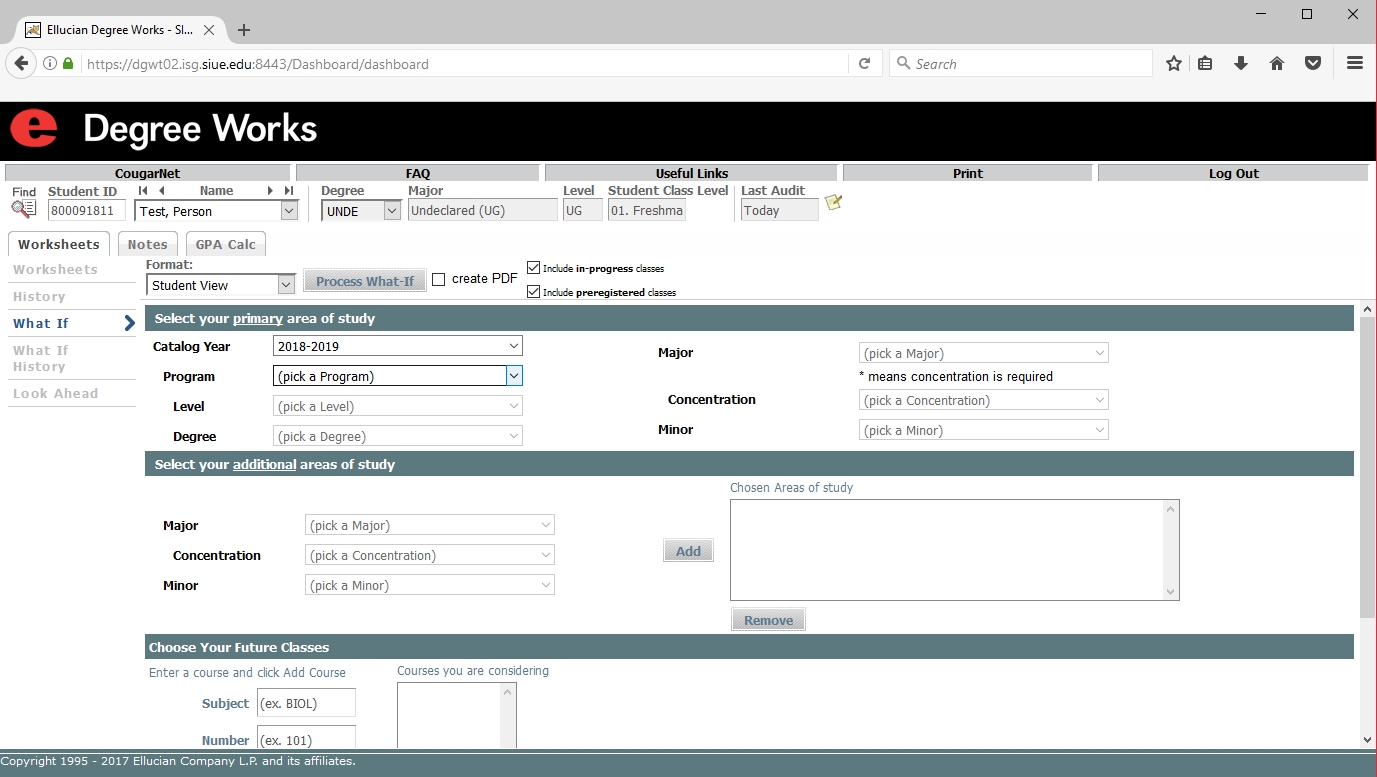Switch to the GPA Calc tab
The image size is (1377, 777).
coord(225,244)
